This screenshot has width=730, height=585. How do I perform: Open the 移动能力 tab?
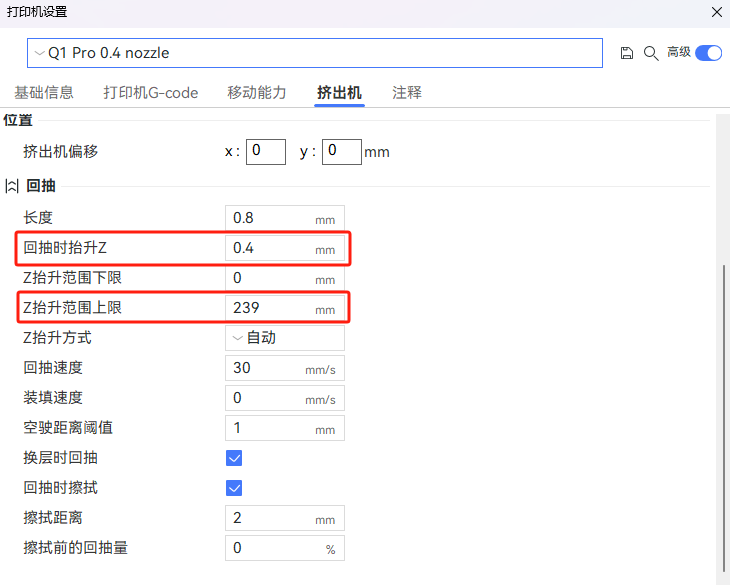coord(257,93)
